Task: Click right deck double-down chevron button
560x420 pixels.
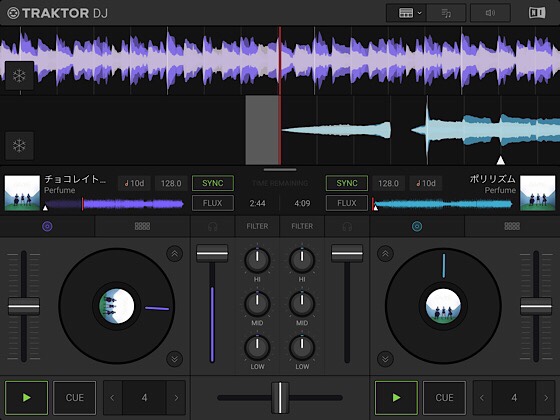Action: pos(385,359)
